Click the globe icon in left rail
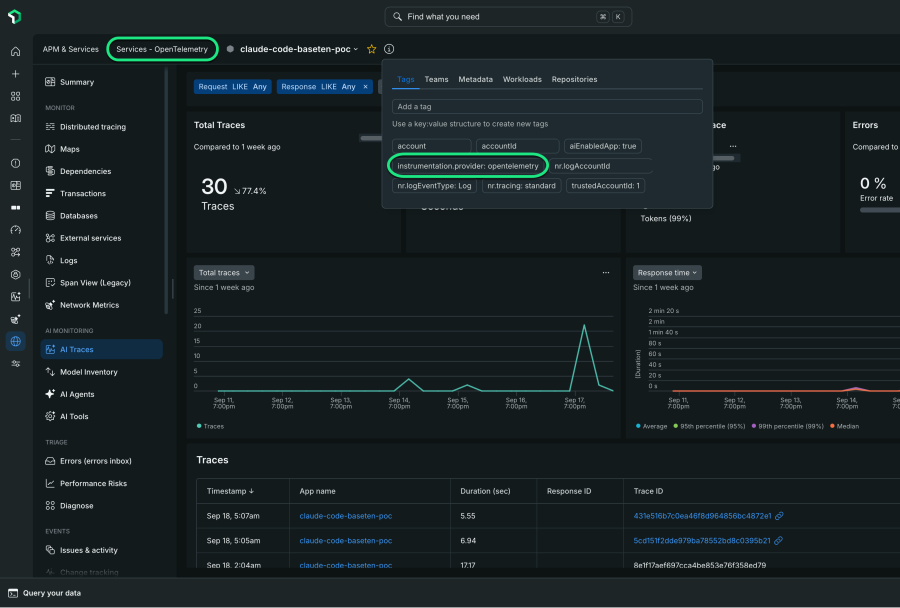 [x=15, y=341]
